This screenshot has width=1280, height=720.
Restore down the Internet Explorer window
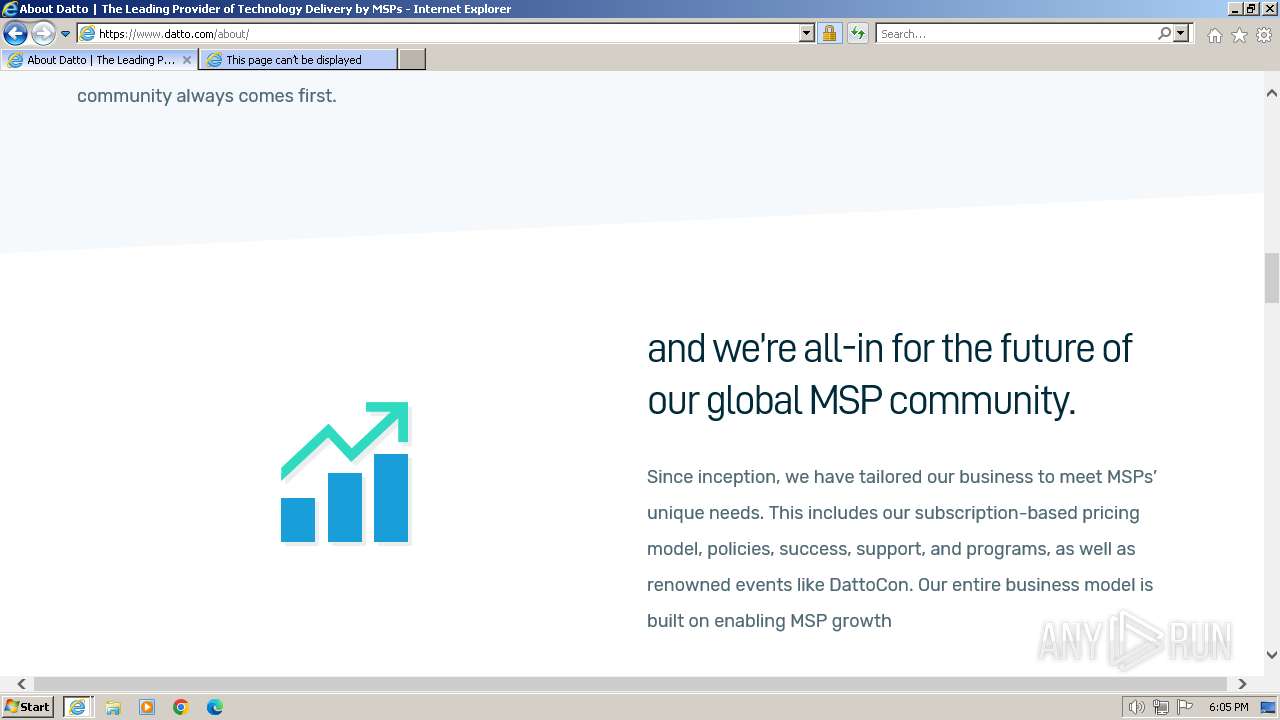point(1252,9)
